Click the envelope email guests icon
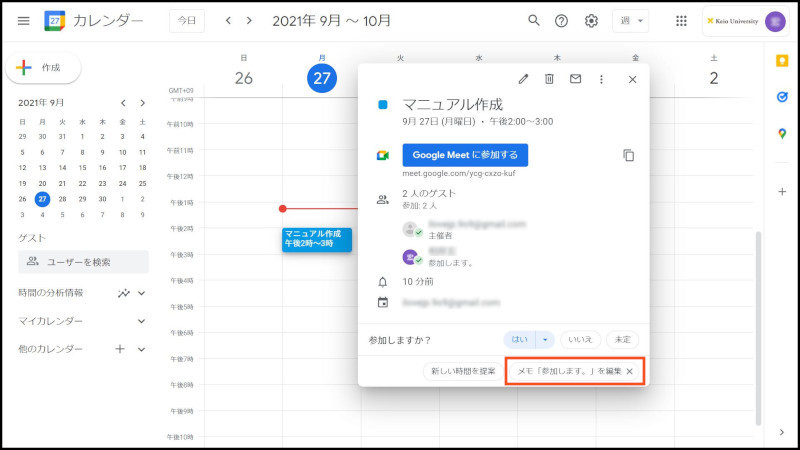The image size is (800, 450). (575, 79)
